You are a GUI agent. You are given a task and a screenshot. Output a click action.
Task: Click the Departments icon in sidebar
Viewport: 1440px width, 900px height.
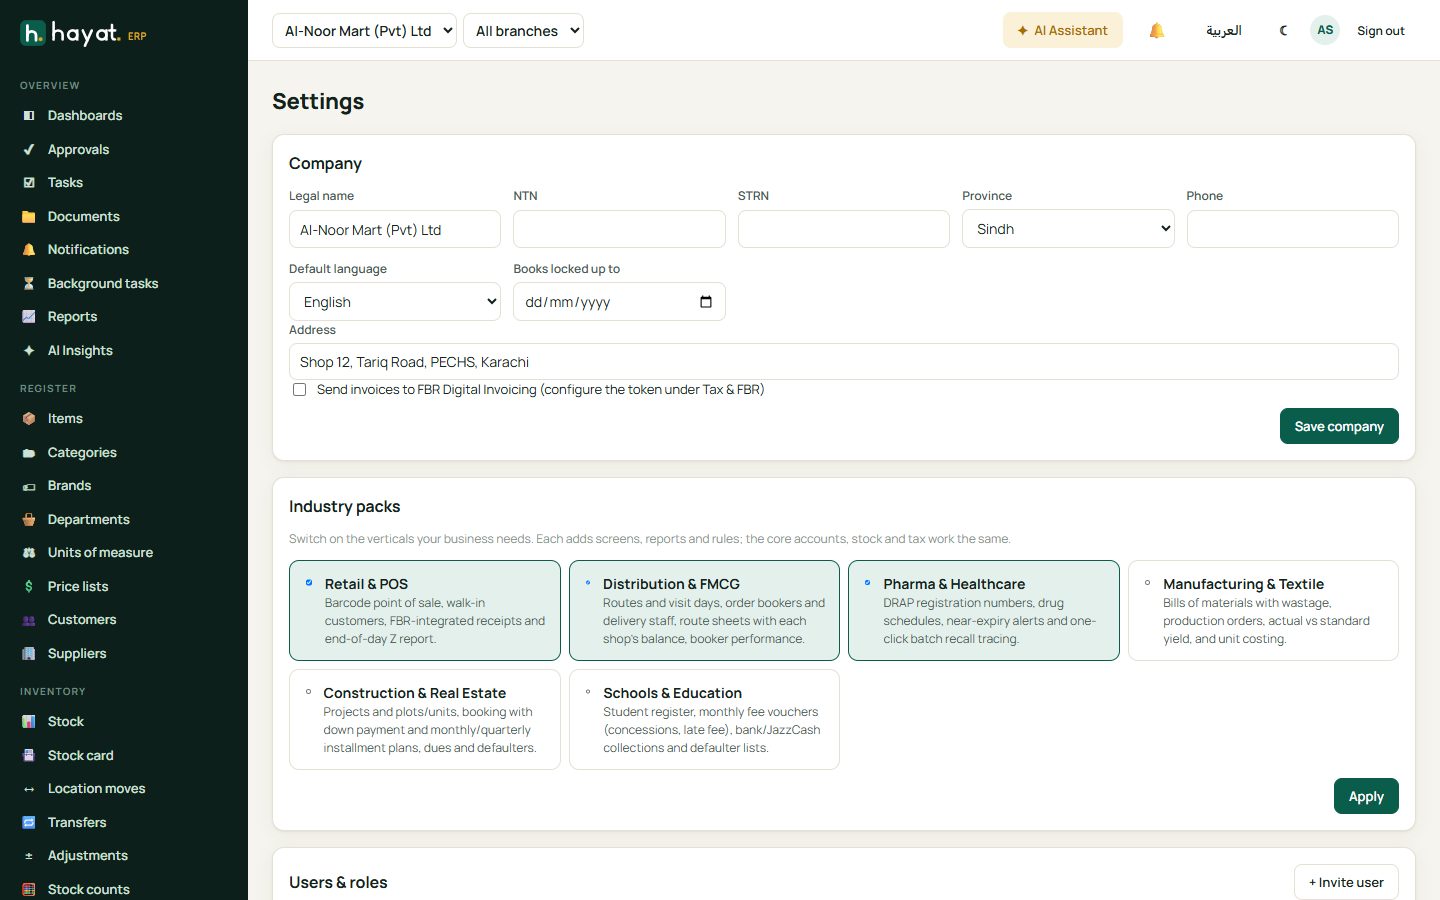[x=29, y=520]
